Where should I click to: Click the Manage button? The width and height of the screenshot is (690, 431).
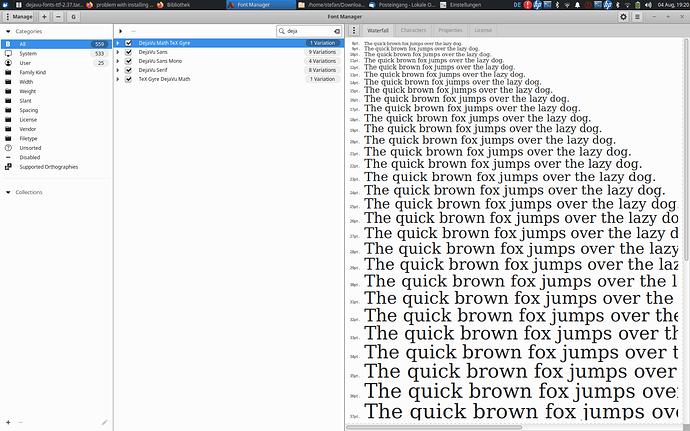pos(18,17)
